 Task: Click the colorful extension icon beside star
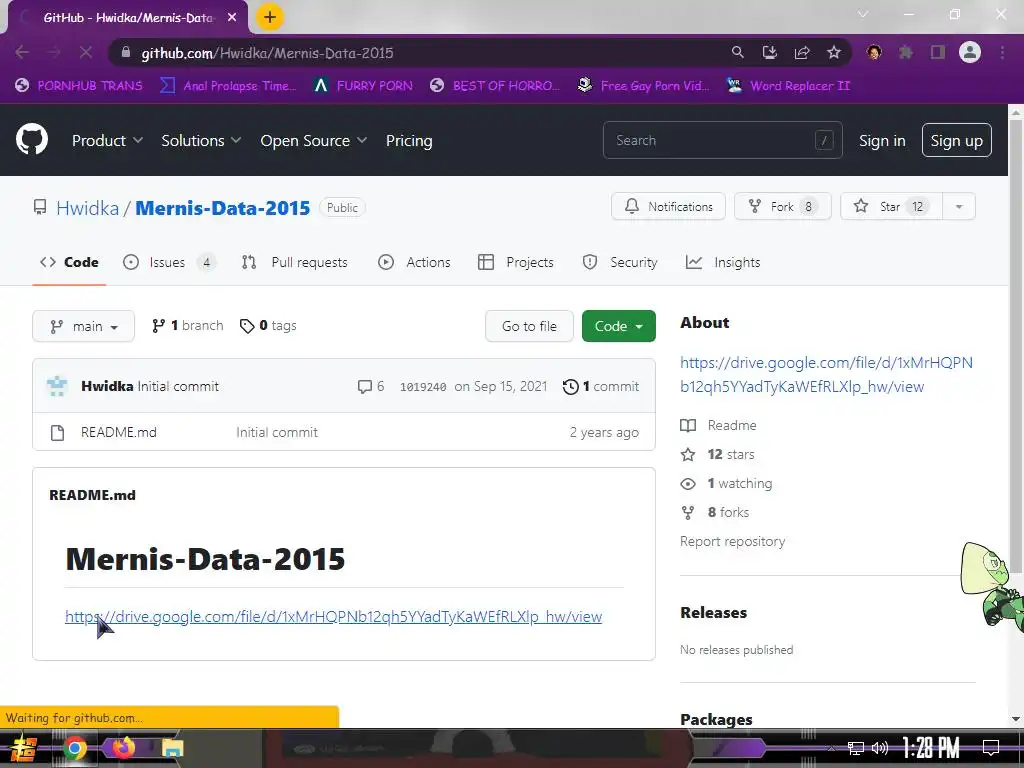874,52
